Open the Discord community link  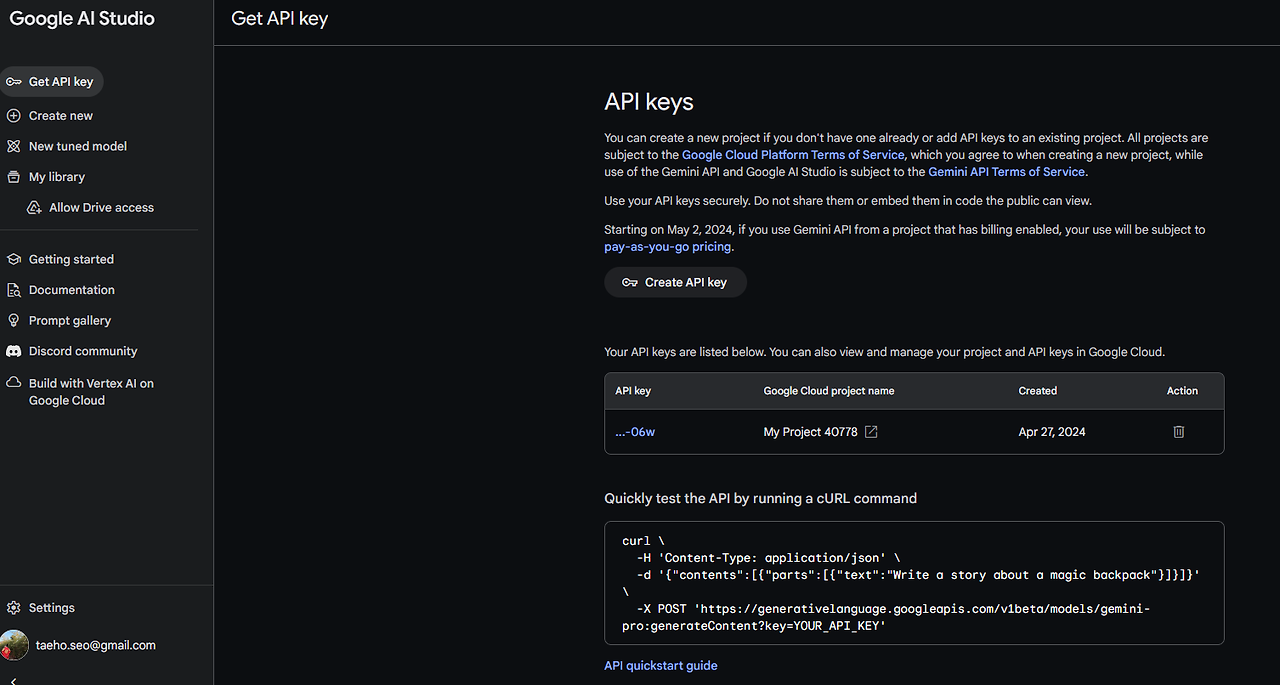(x=83, y=351)
